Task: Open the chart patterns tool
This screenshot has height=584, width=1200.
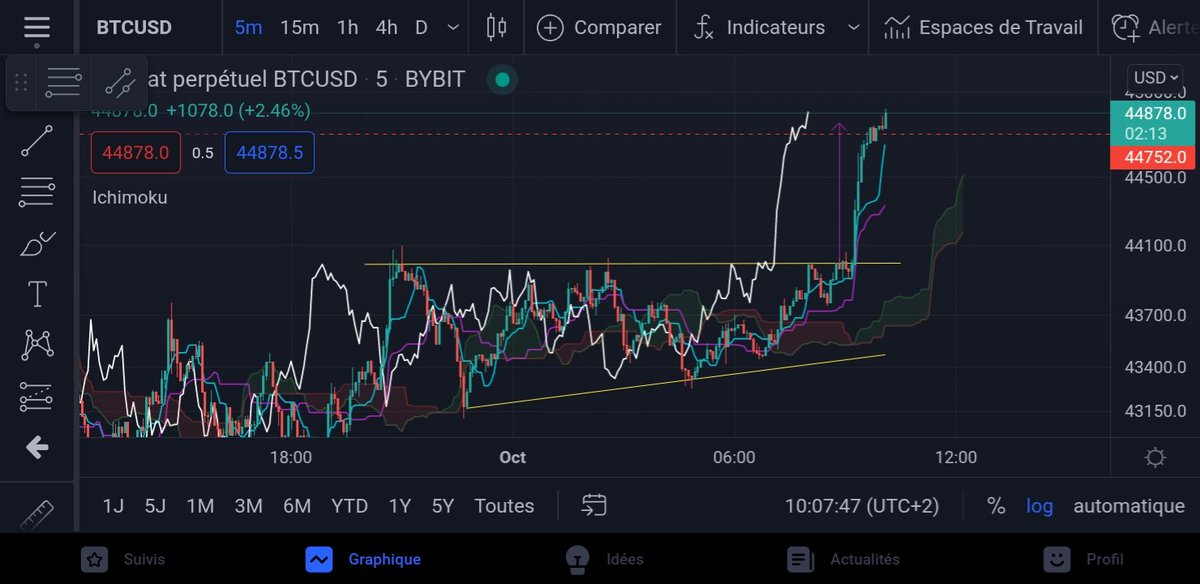Action: (37, 345)
